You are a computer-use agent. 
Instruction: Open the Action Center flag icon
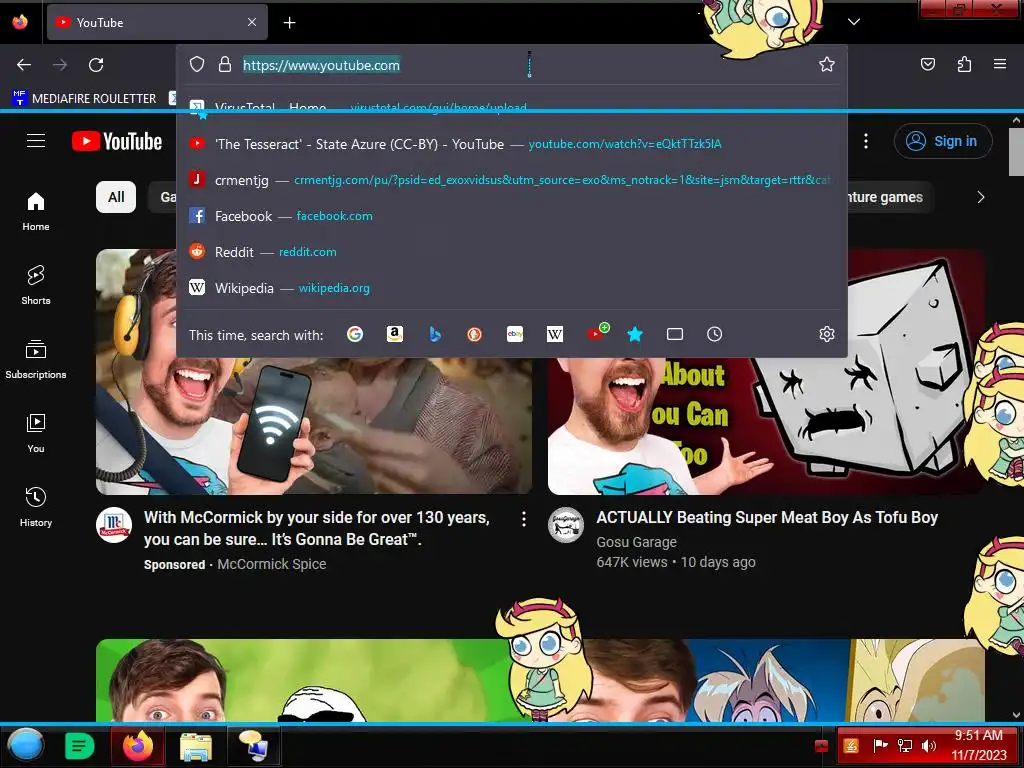pyautogui.click(x=880, y=746)
